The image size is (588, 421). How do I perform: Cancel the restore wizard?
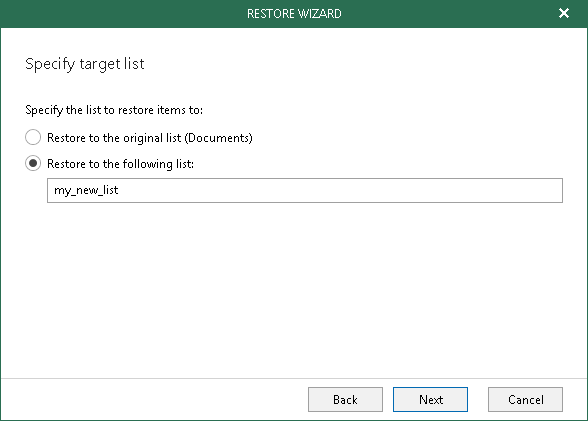tap(525, 400)
